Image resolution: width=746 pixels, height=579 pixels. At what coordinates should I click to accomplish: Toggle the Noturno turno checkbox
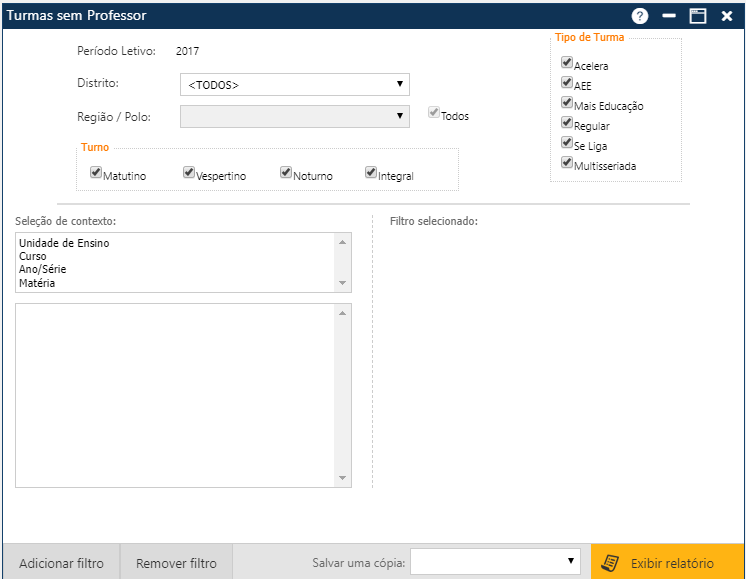[286, 172]
